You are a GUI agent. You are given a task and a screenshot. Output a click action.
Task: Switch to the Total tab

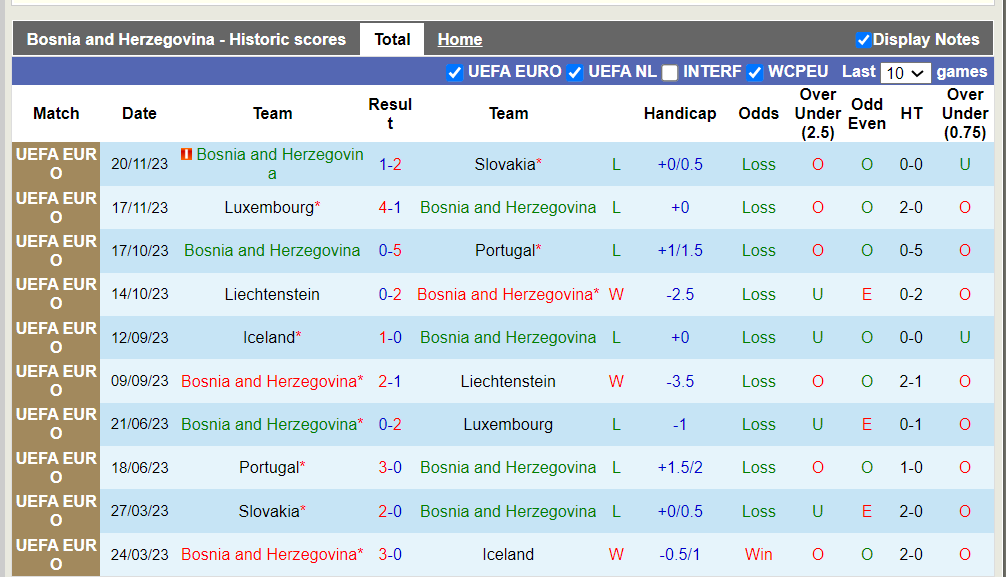[392, 39]
